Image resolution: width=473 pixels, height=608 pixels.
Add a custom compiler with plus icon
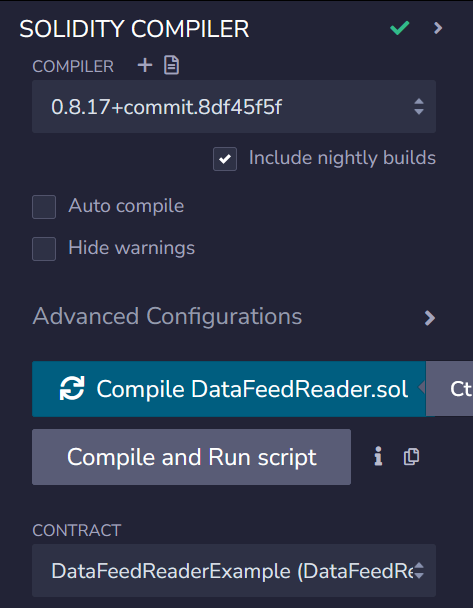click(145, 65)
